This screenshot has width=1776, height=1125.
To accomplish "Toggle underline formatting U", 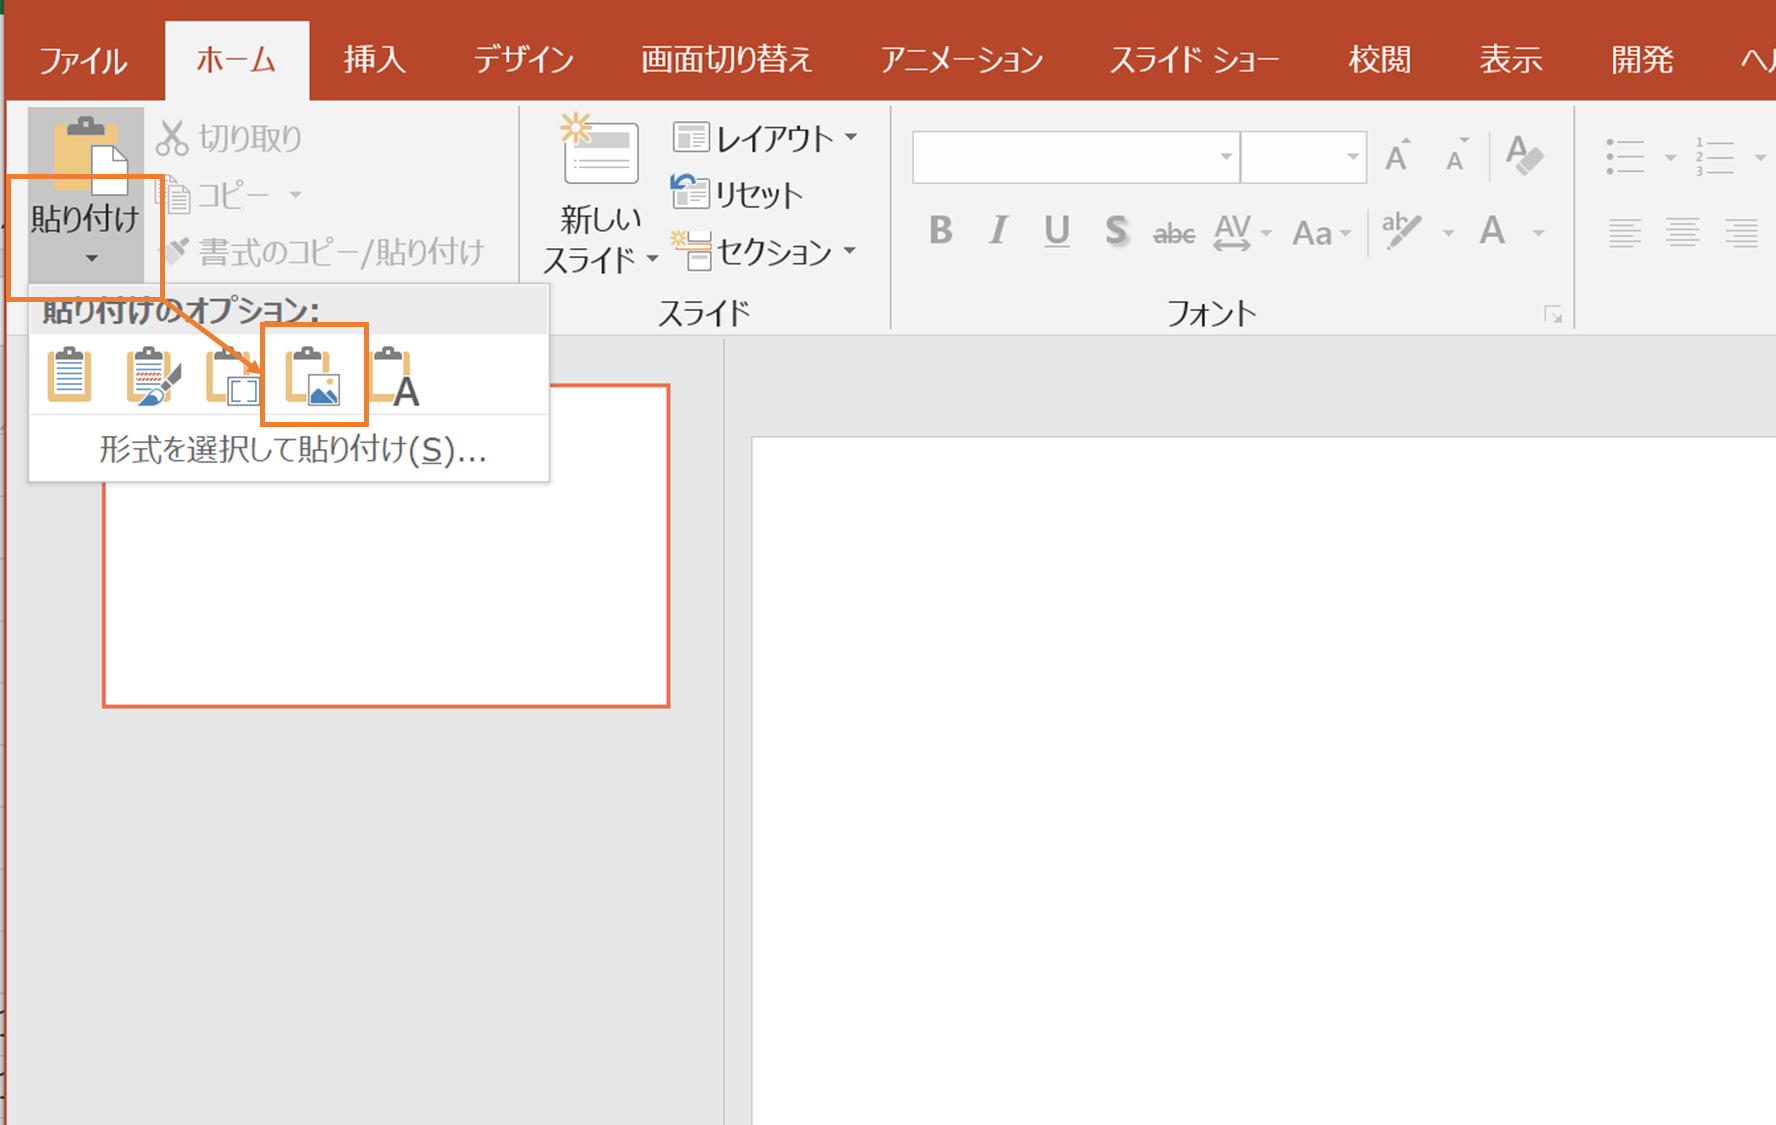I will [x=1056, y=231].
